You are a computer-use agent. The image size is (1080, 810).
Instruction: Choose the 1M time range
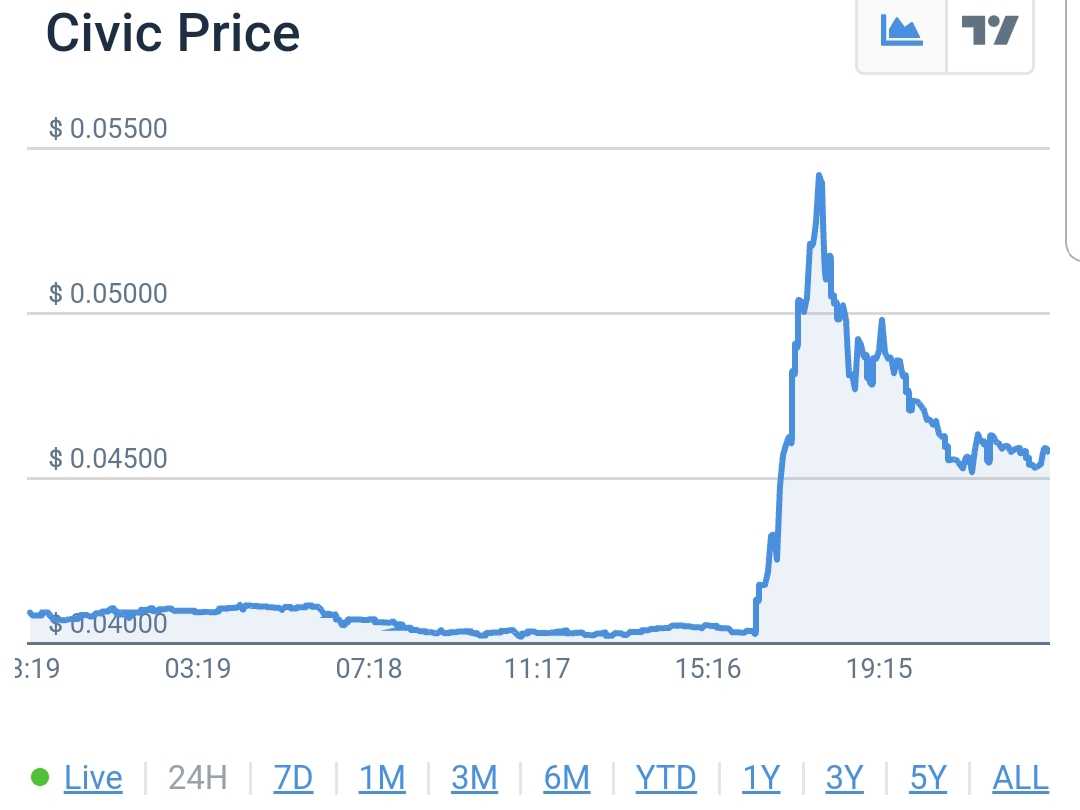click(x=382, y=777)
